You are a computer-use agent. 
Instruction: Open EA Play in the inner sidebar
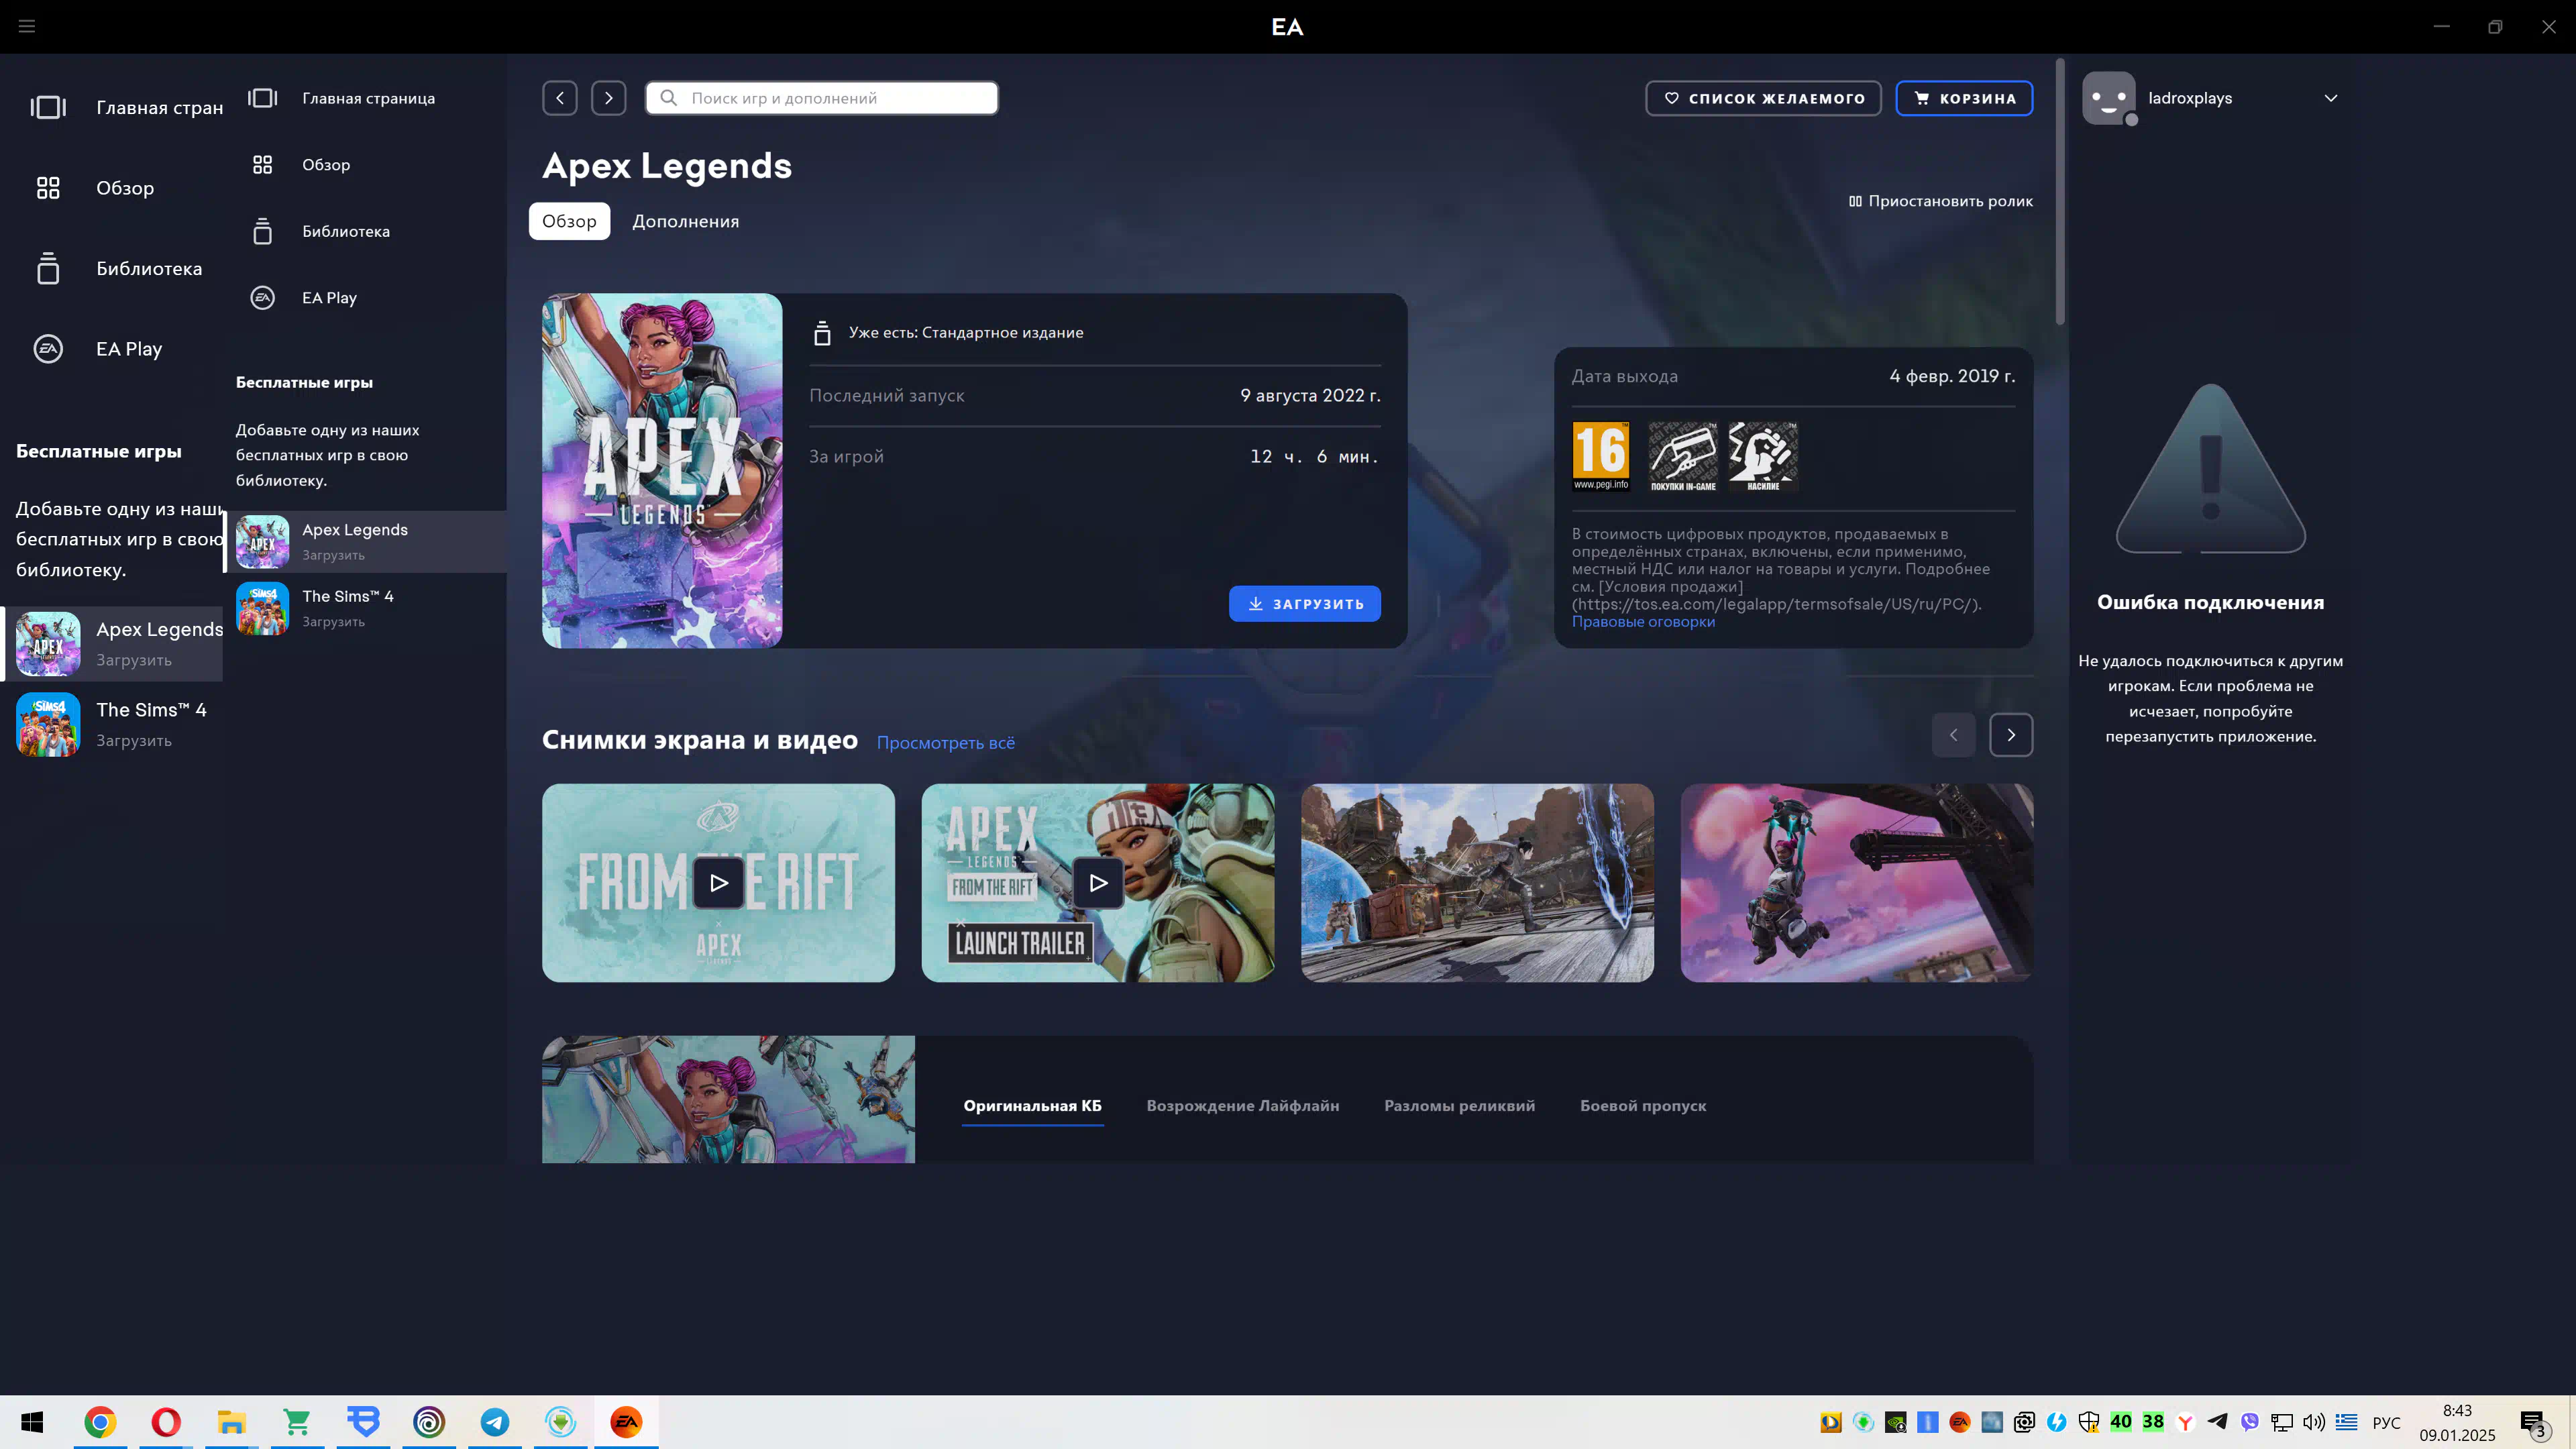[329, 298]
